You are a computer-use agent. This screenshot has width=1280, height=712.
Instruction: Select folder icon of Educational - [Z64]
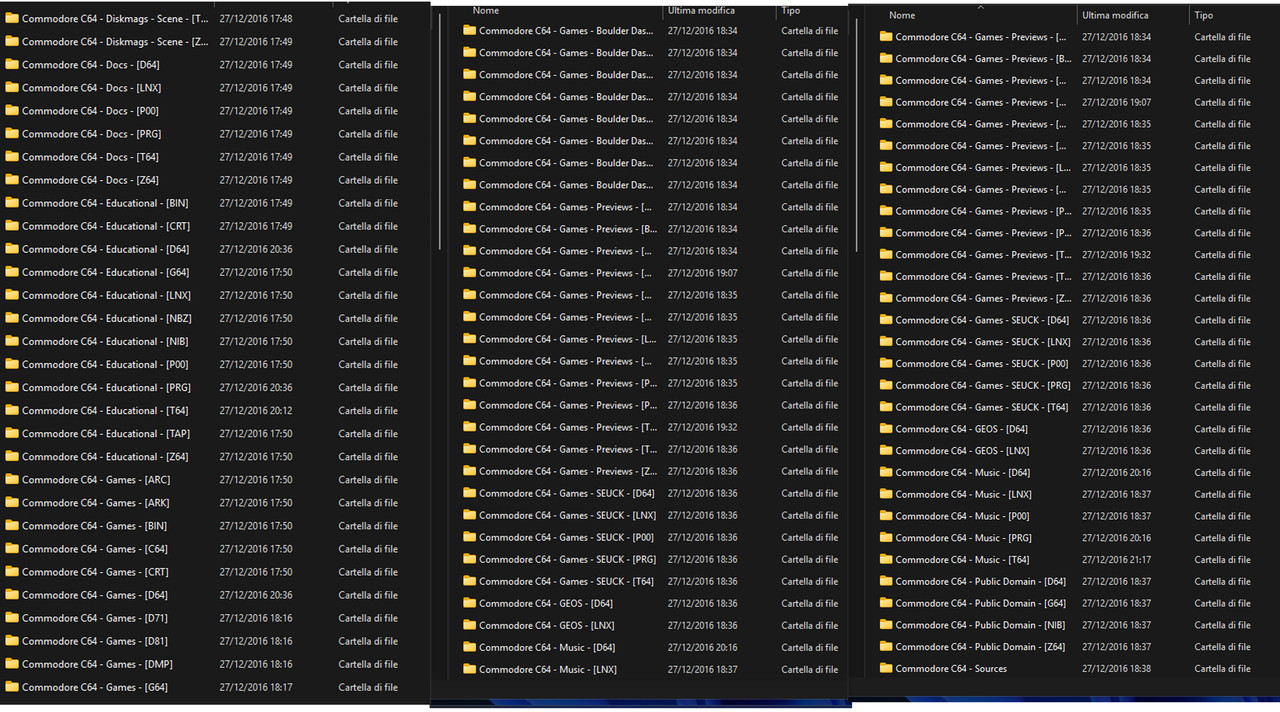click(x=12, y=457)
